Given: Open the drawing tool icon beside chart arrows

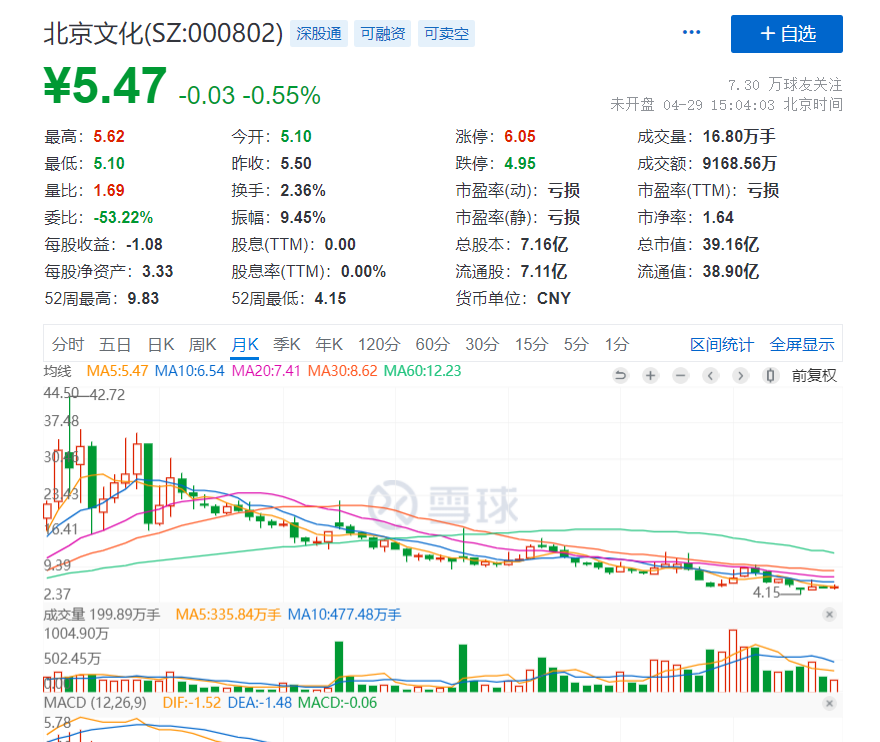Looking at the screenshot, I should 771,375.
